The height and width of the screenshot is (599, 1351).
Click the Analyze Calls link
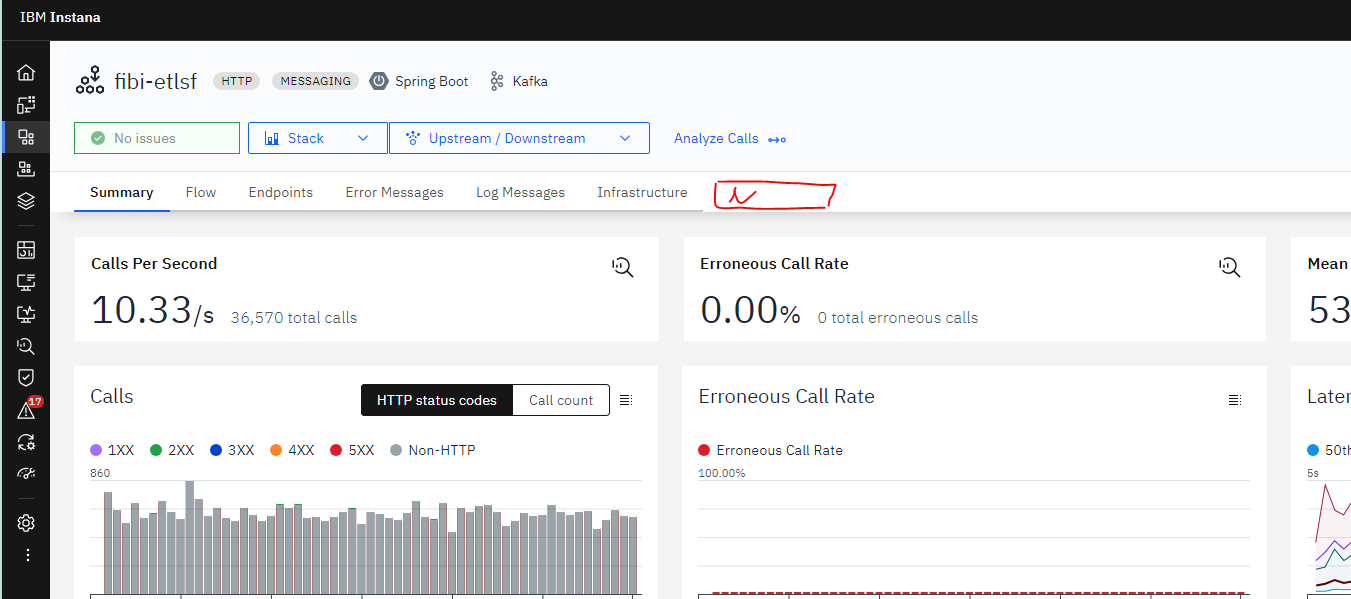pyautogui.click(x=729, y=138)
